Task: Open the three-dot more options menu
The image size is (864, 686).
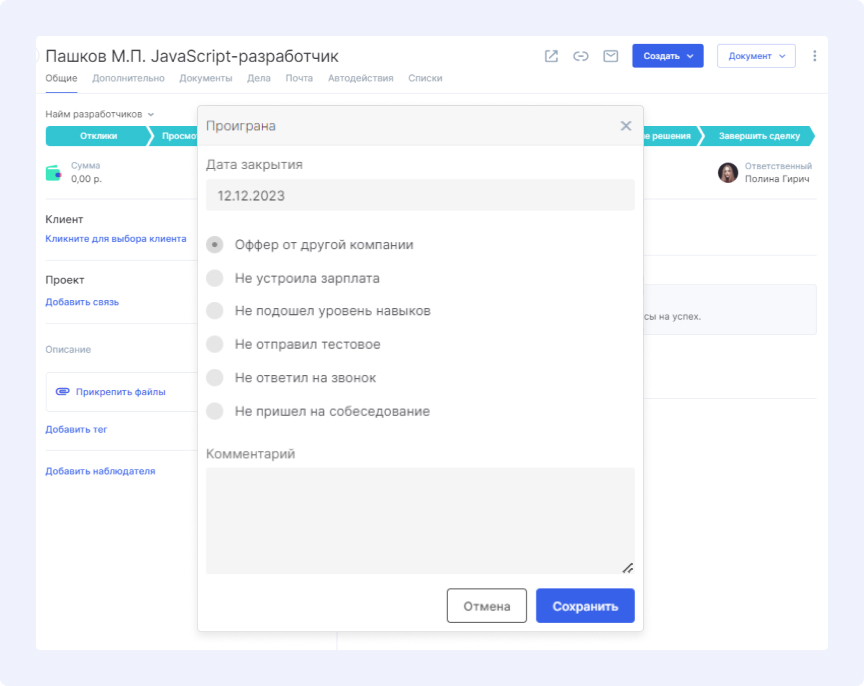Action: point(814,56)
